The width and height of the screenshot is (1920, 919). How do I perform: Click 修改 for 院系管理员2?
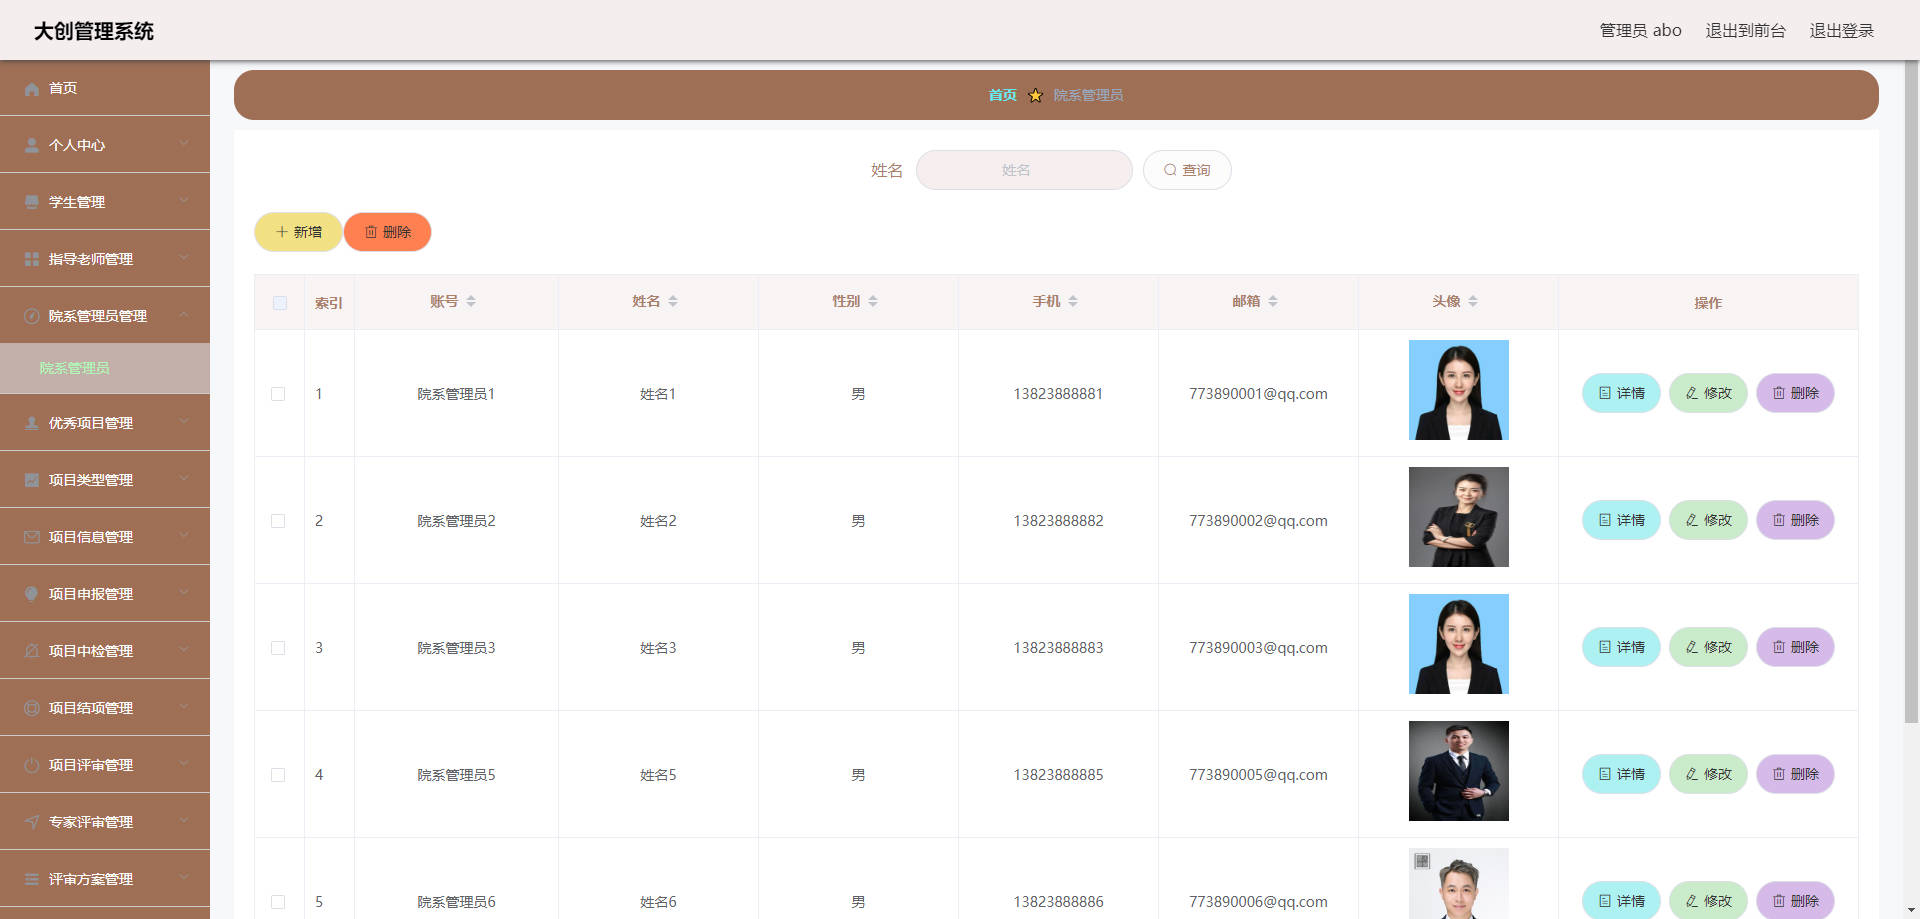1708,520
